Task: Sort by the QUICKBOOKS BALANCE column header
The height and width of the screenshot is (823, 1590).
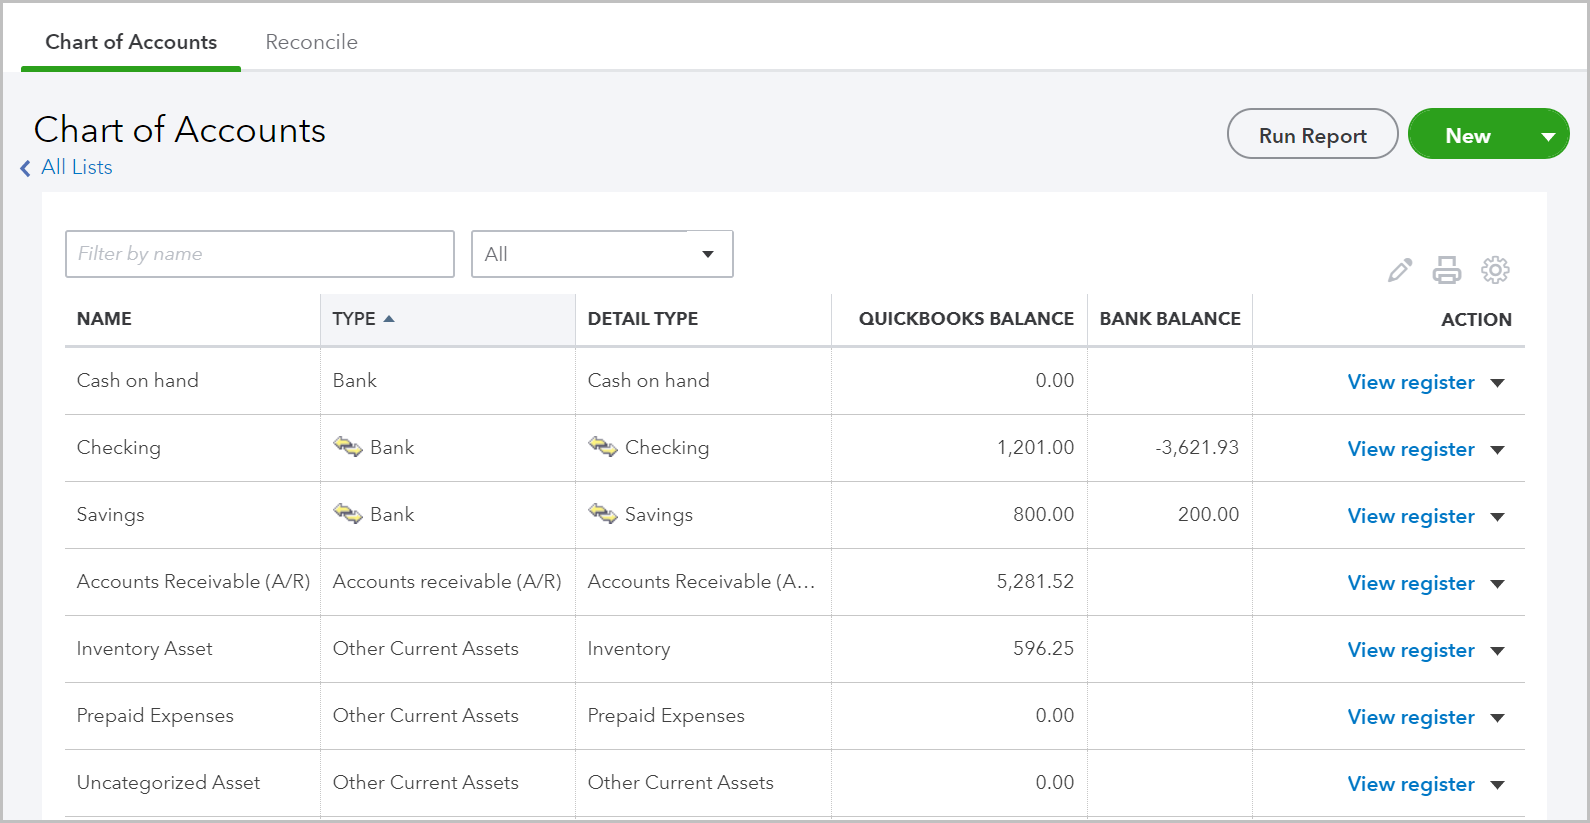Action: pos(966,319)
